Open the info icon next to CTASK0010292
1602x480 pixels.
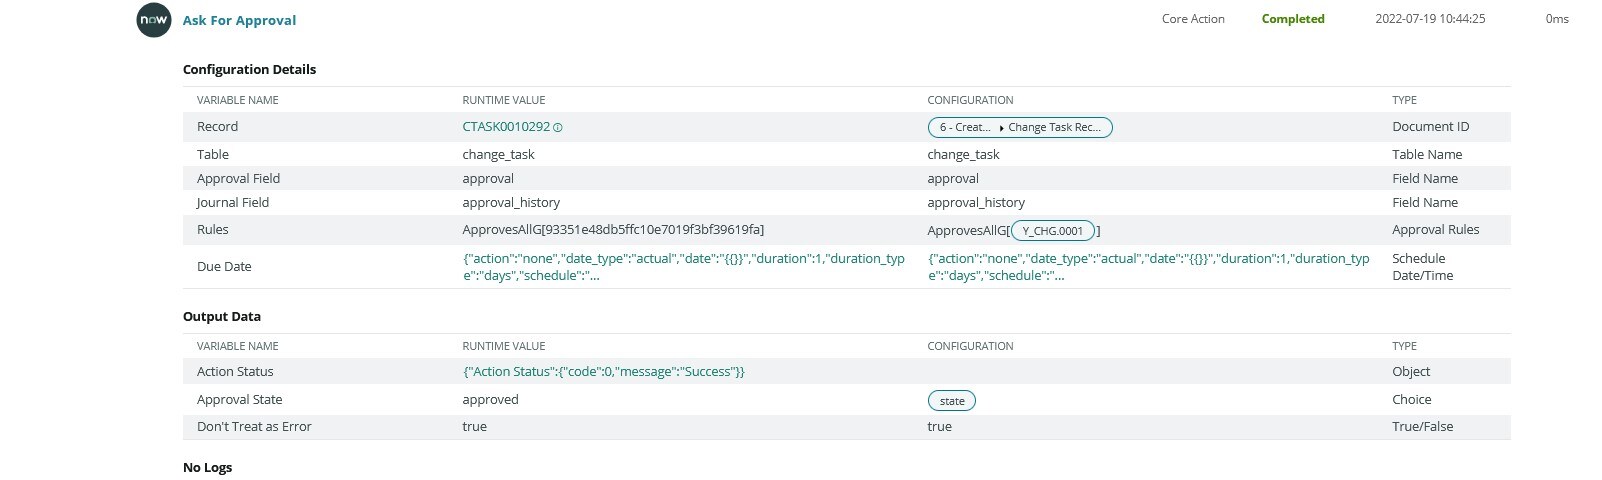click(x=558, y=127)
